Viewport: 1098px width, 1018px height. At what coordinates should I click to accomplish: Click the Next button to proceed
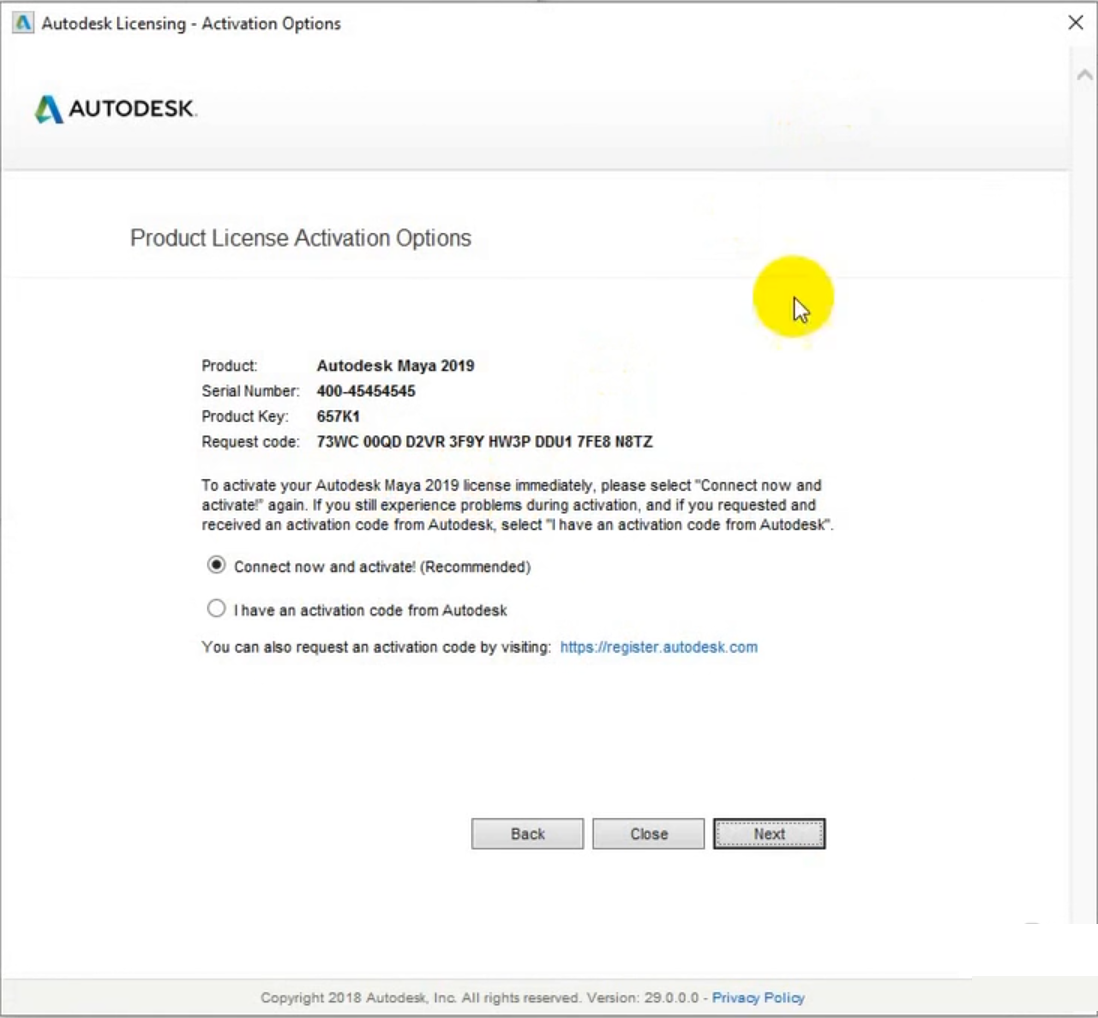click(x=769, y=834)
